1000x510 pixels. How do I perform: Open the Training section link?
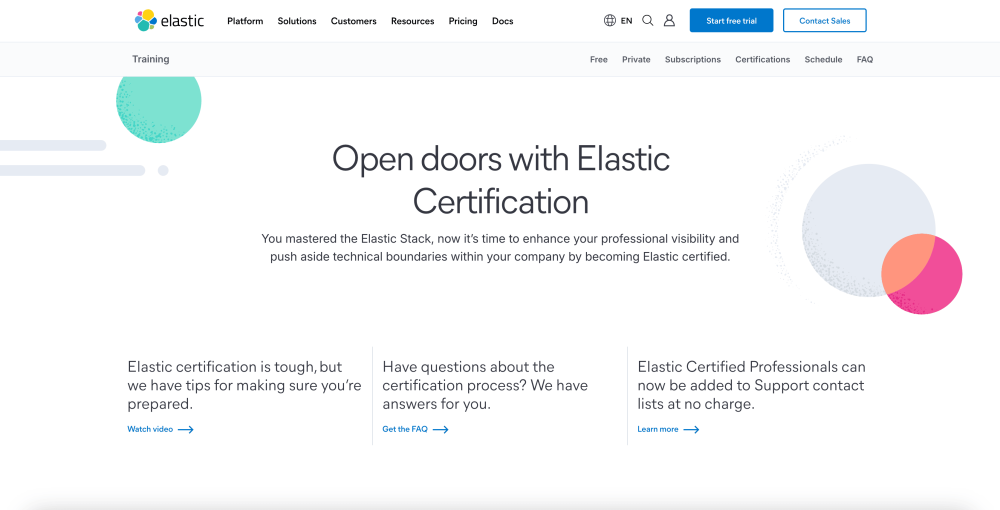(151, 59)
